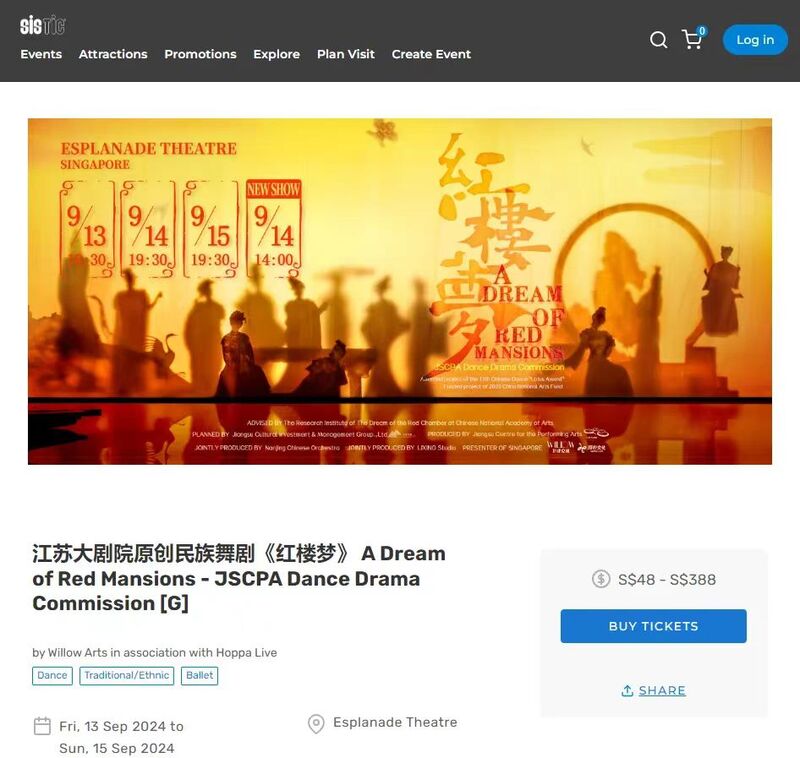This screenshot has height=758, width=800.
Task: Click the date text 'Fri, 13 Sep 2024 to'
Action: (121, 726)
